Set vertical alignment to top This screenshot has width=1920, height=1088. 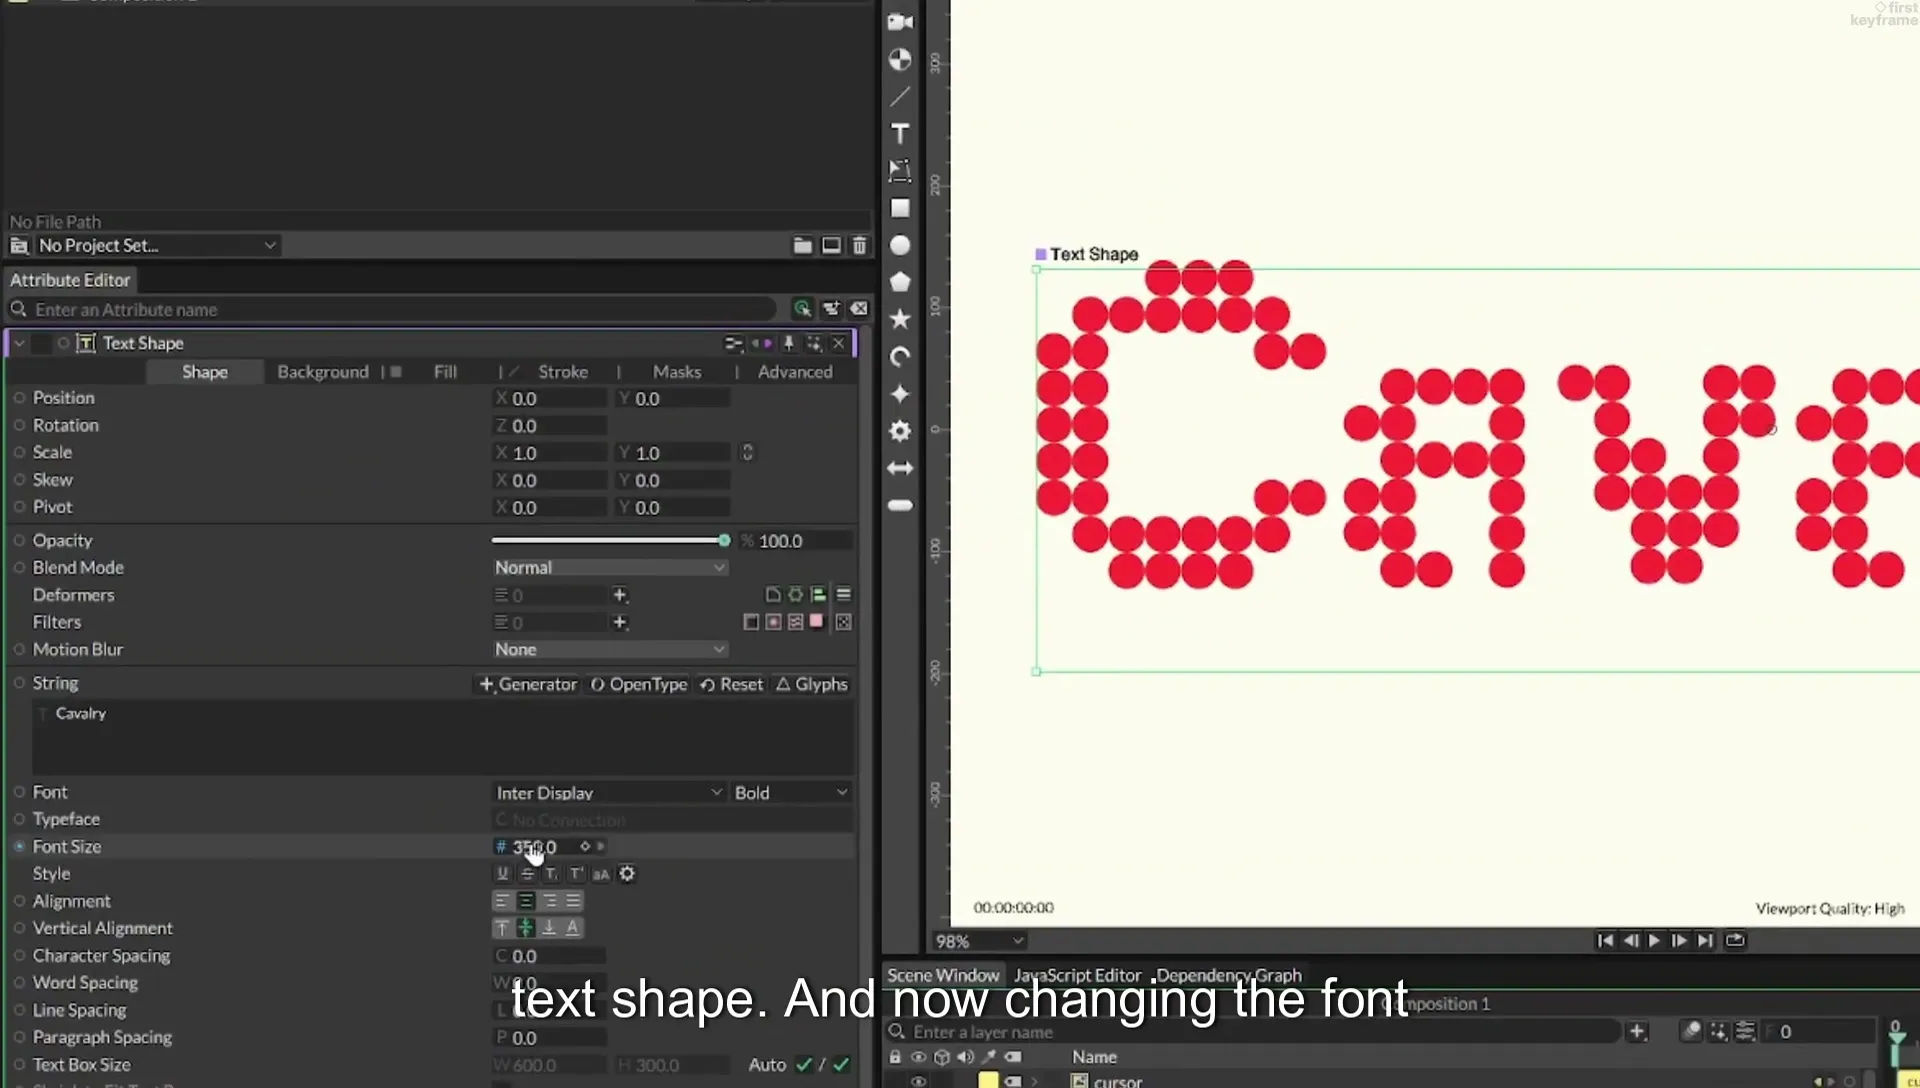tap(503, 928)
